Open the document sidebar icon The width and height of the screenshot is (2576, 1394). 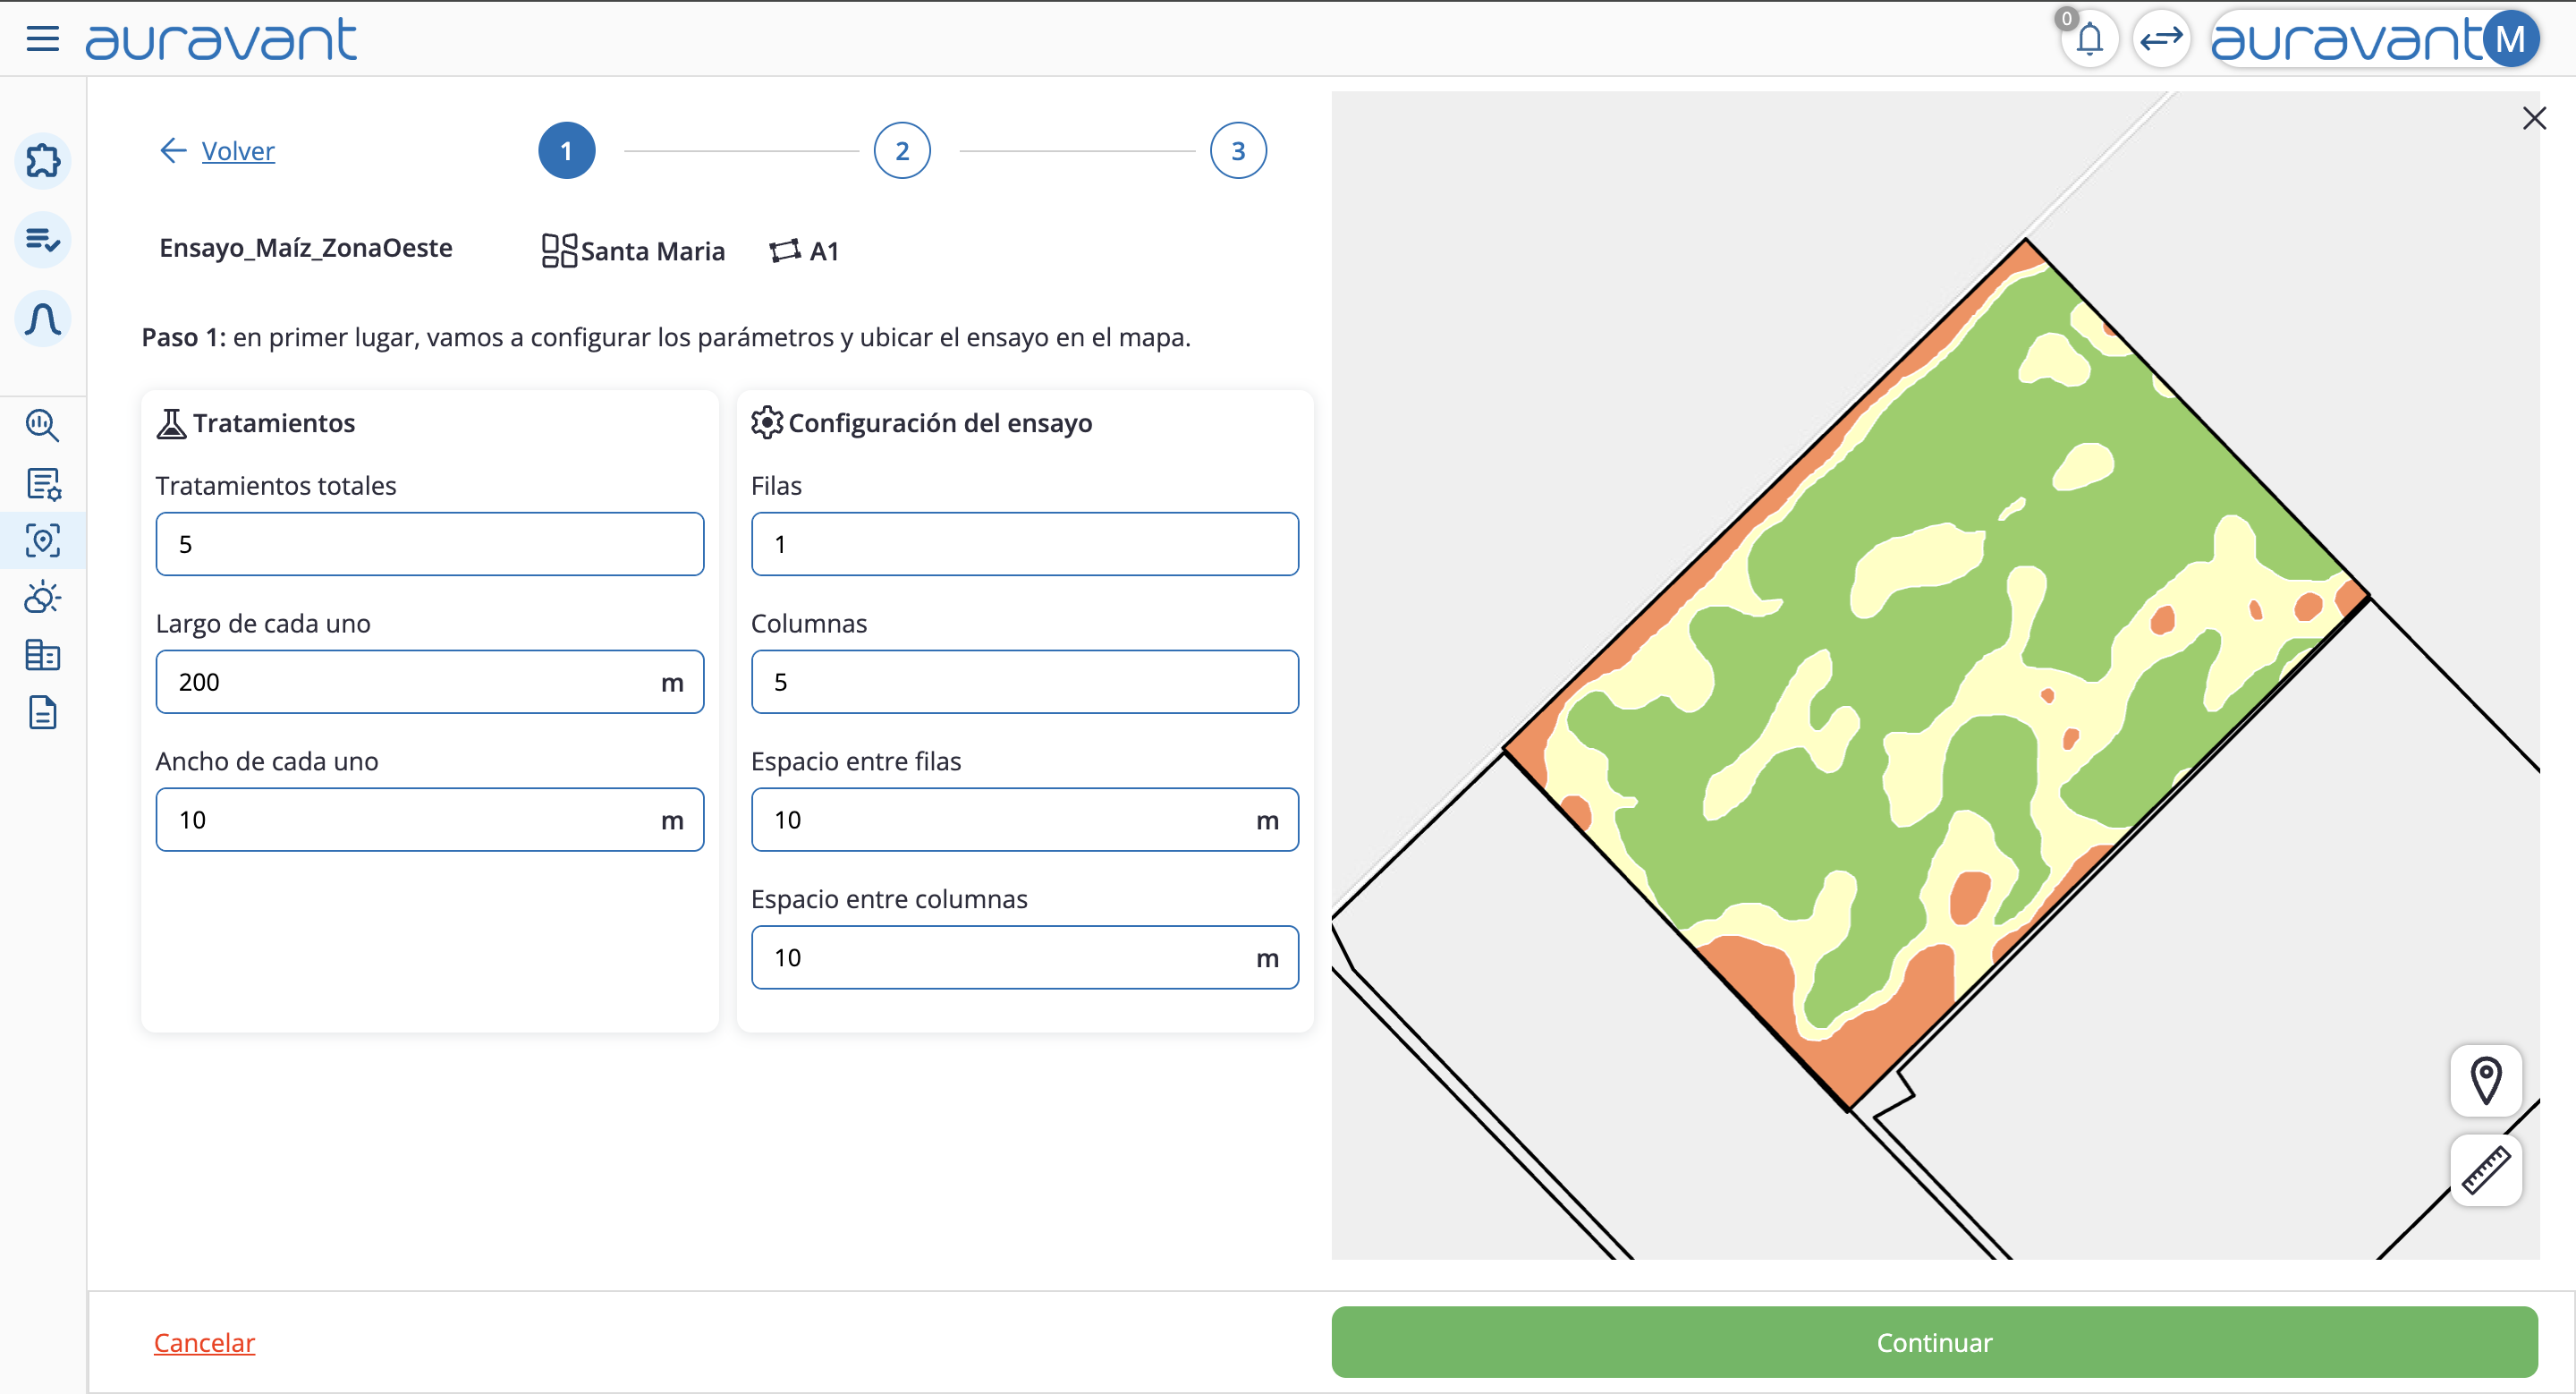(x=42, y=713)
